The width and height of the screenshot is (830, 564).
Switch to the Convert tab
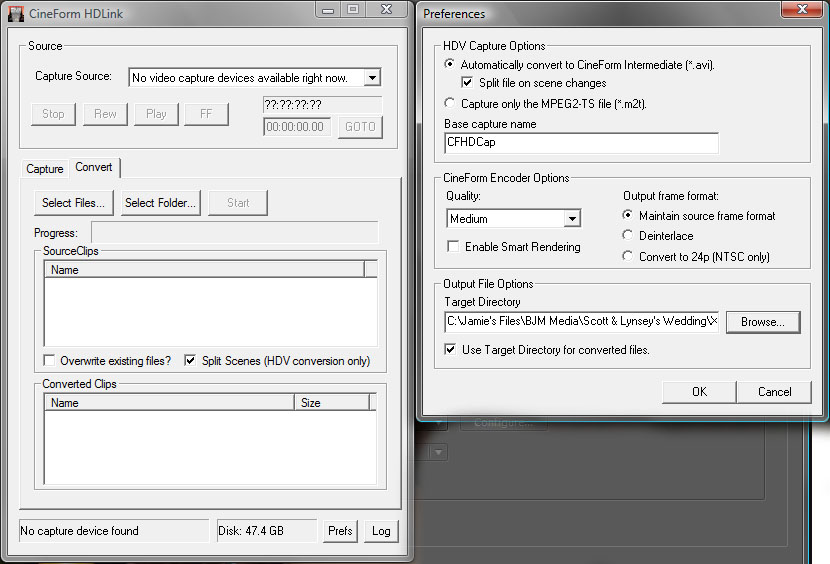[94, 167]
